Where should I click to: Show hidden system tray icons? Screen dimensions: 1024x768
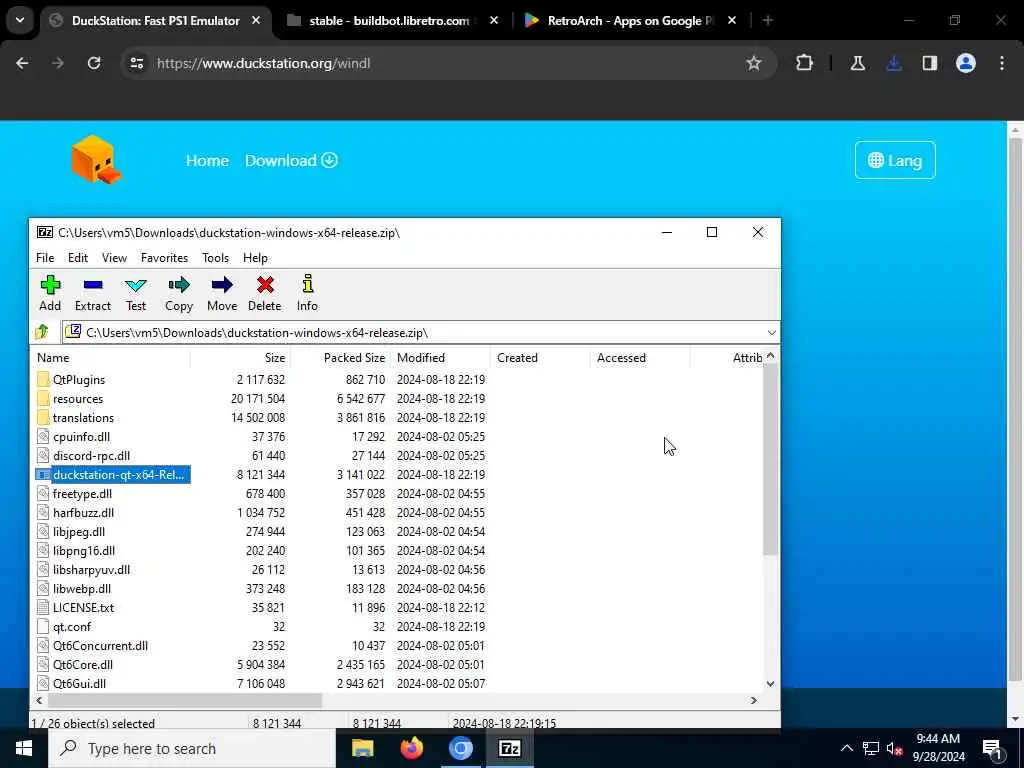846,748
